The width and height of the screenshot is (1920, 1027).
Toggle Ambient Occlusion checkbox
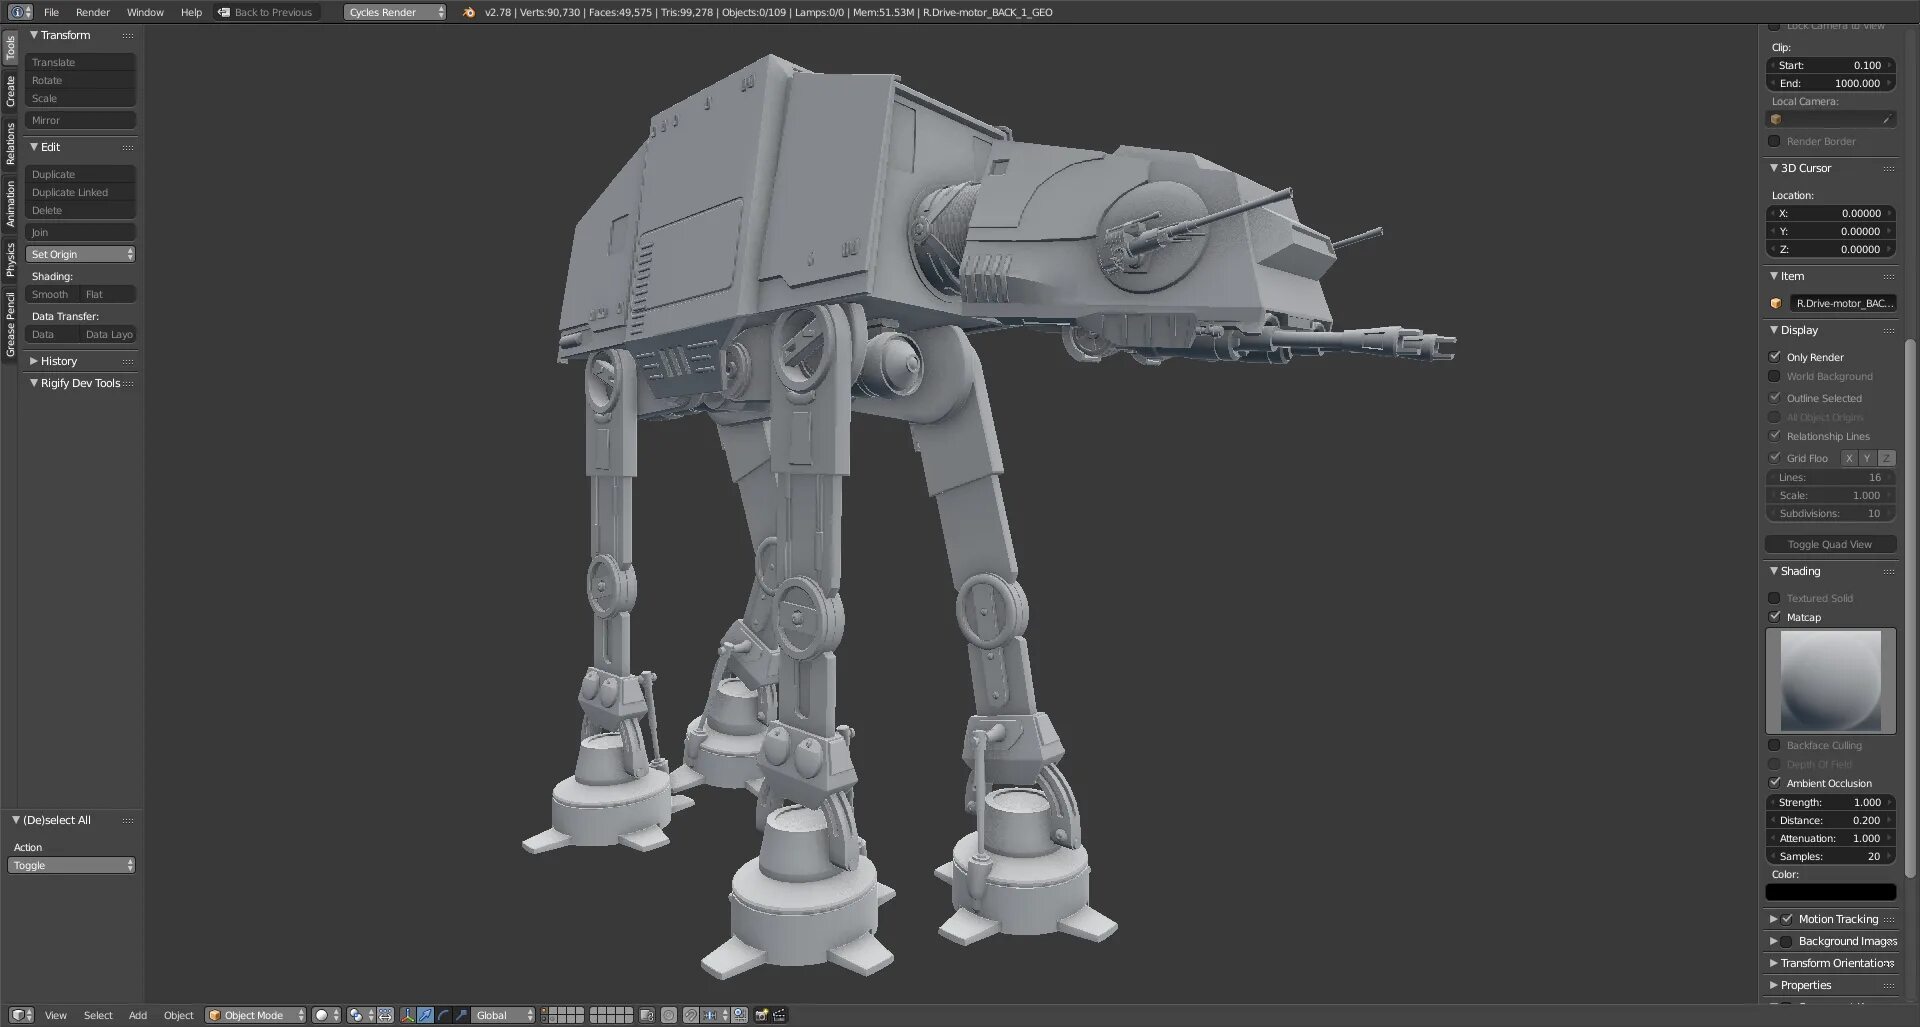click(1775, 783)
